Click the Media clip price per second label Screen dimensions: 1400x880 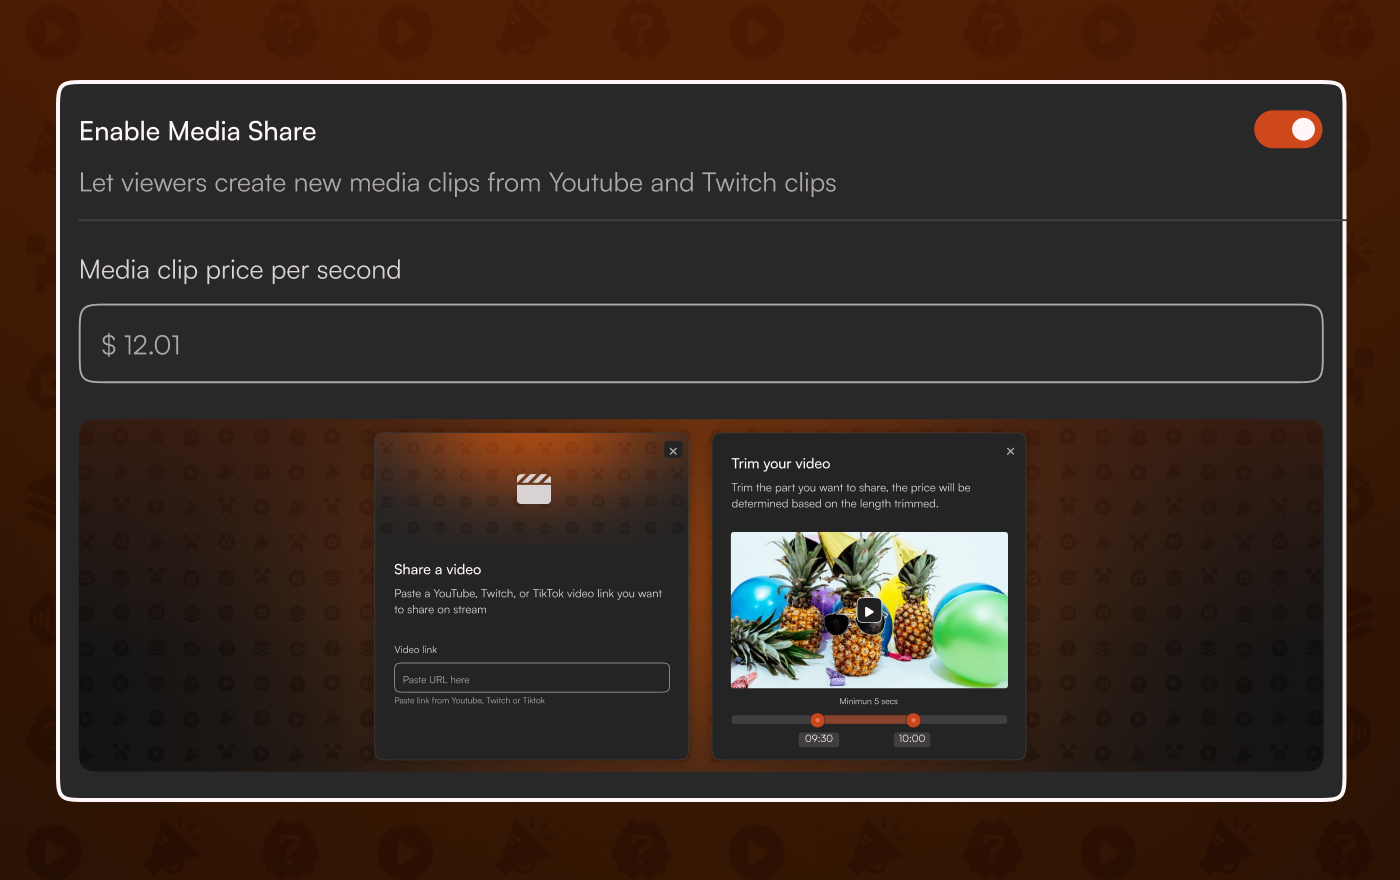(240, 270)
